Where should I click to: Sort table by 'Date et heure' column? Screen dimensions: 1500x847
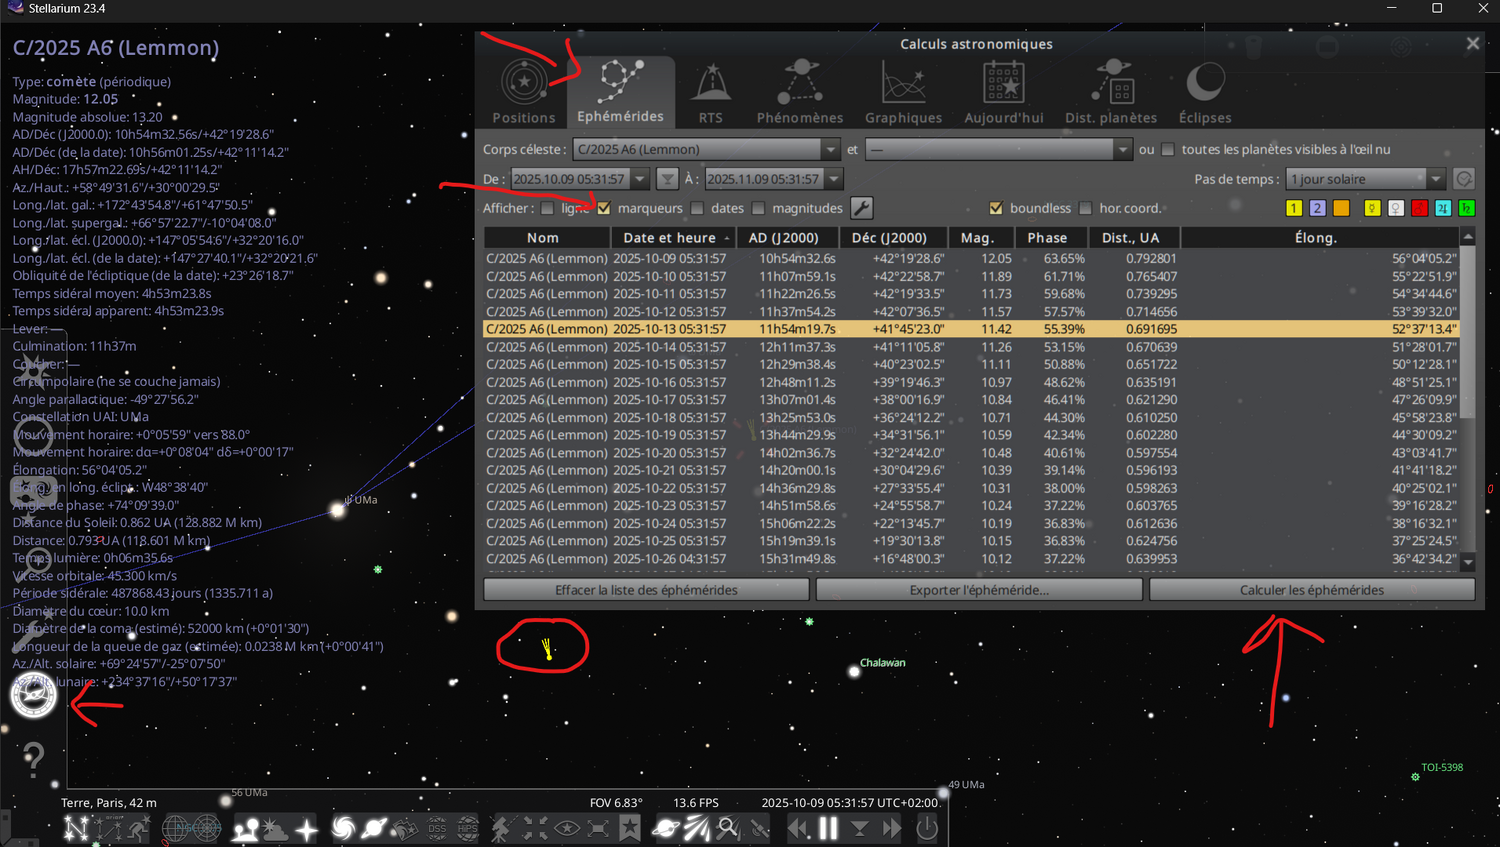(674, 238)
